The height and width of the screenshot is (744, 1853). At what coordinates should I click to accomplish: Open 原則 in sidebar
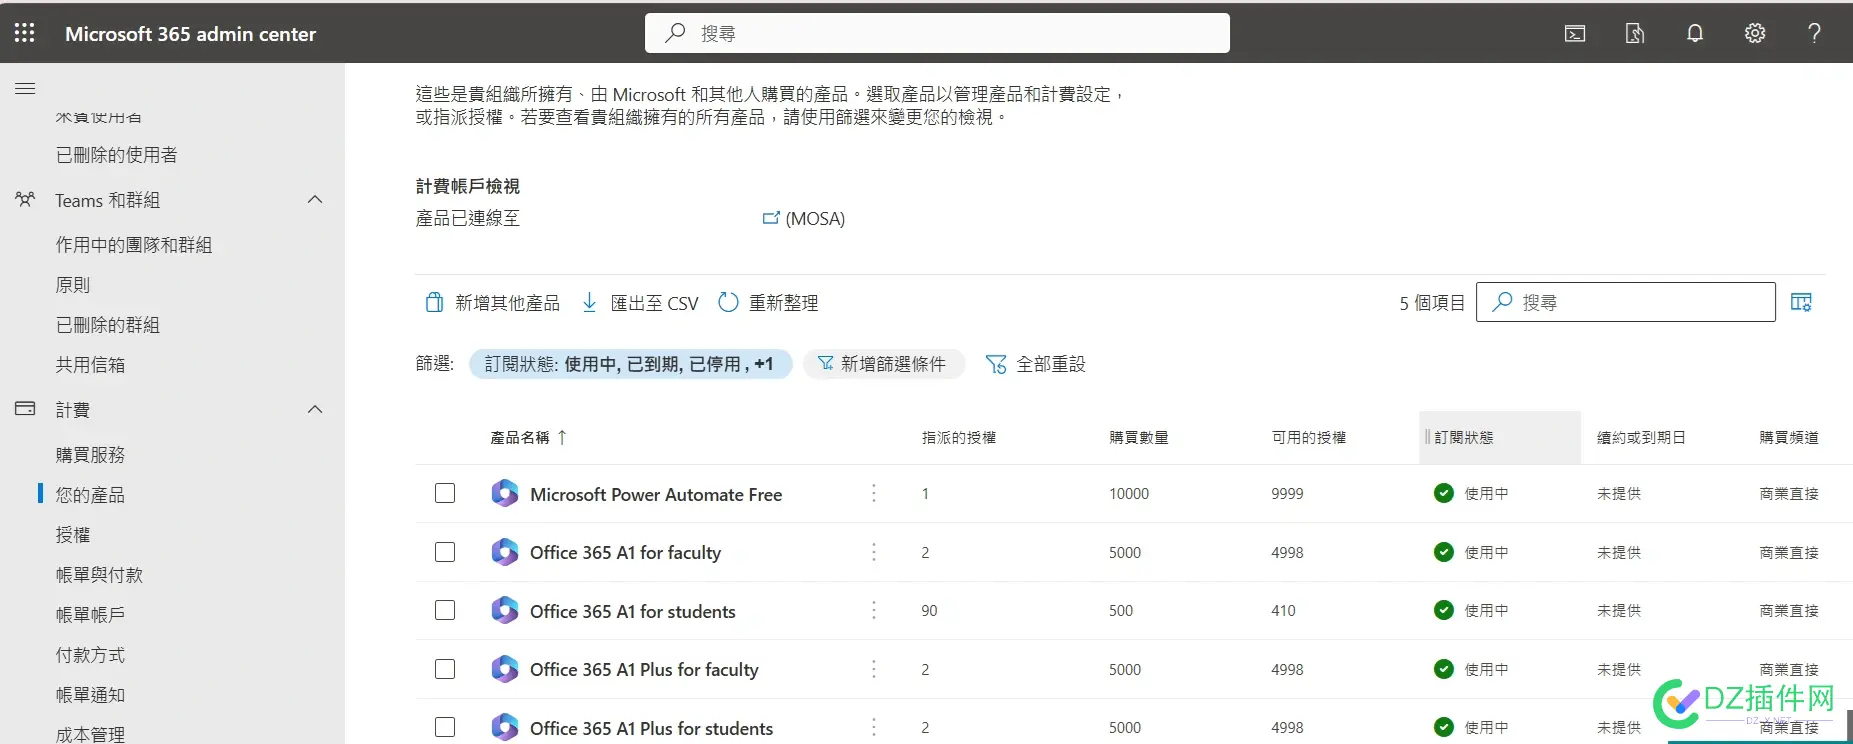point(73,285)
